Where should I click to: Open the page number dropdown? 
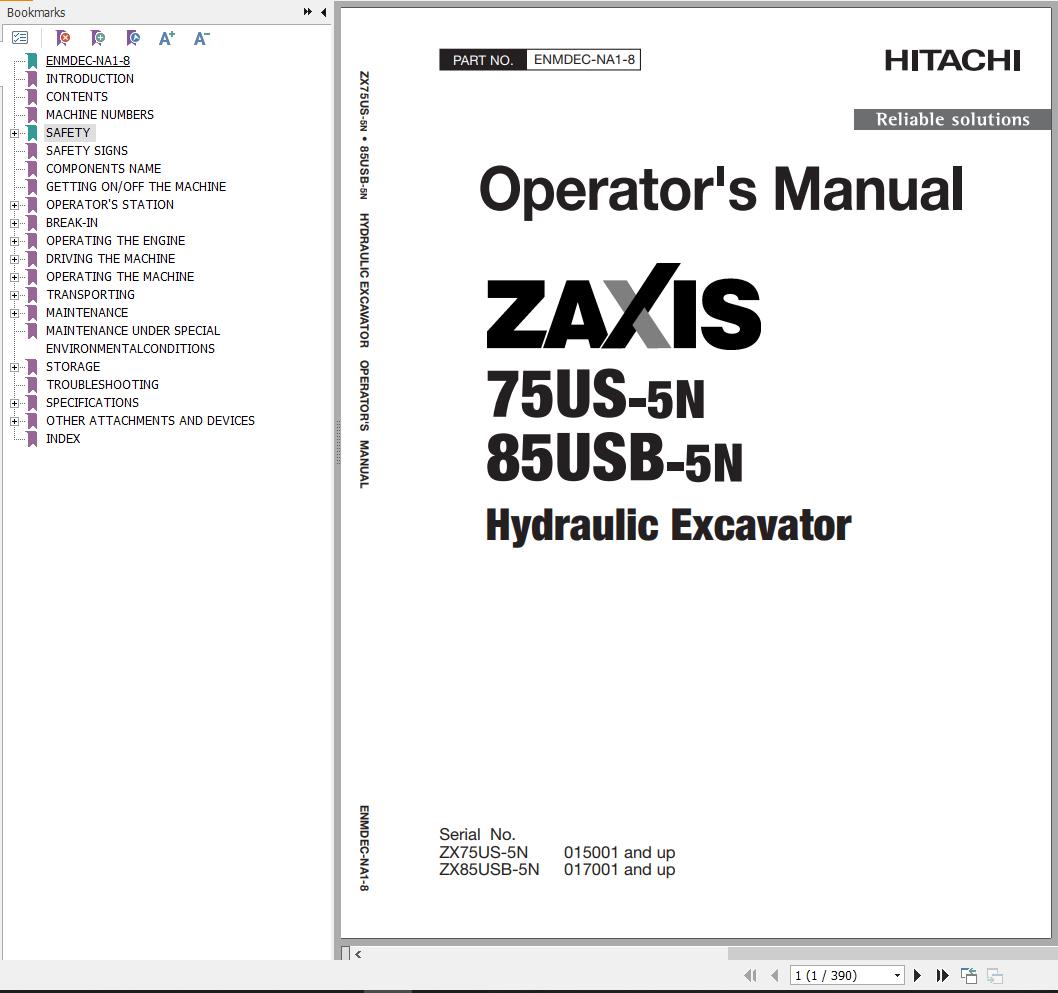coord(897,975)
